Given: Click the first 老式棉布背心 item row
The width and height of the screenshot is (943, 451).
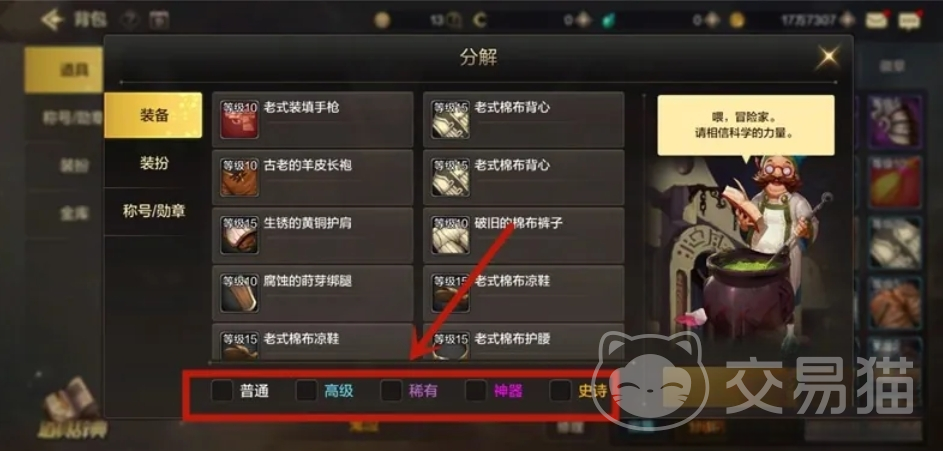Looking at the screenshot, I should (x=524, y=119).
